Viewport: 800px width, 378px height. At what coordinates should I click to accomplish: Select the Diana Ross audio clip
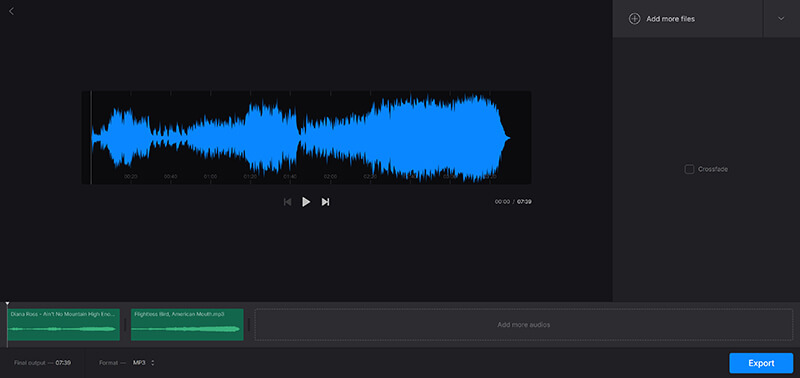[64, 324]
